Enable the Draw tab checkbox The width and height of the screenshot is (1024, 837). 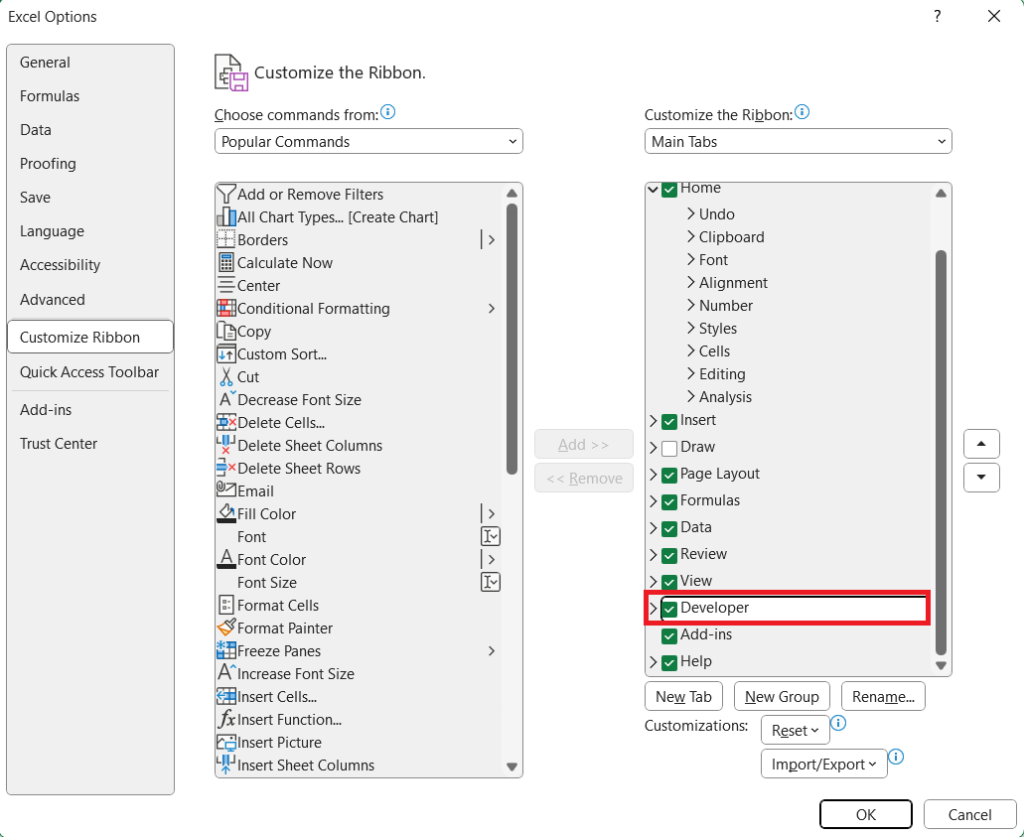click(671, 447)
